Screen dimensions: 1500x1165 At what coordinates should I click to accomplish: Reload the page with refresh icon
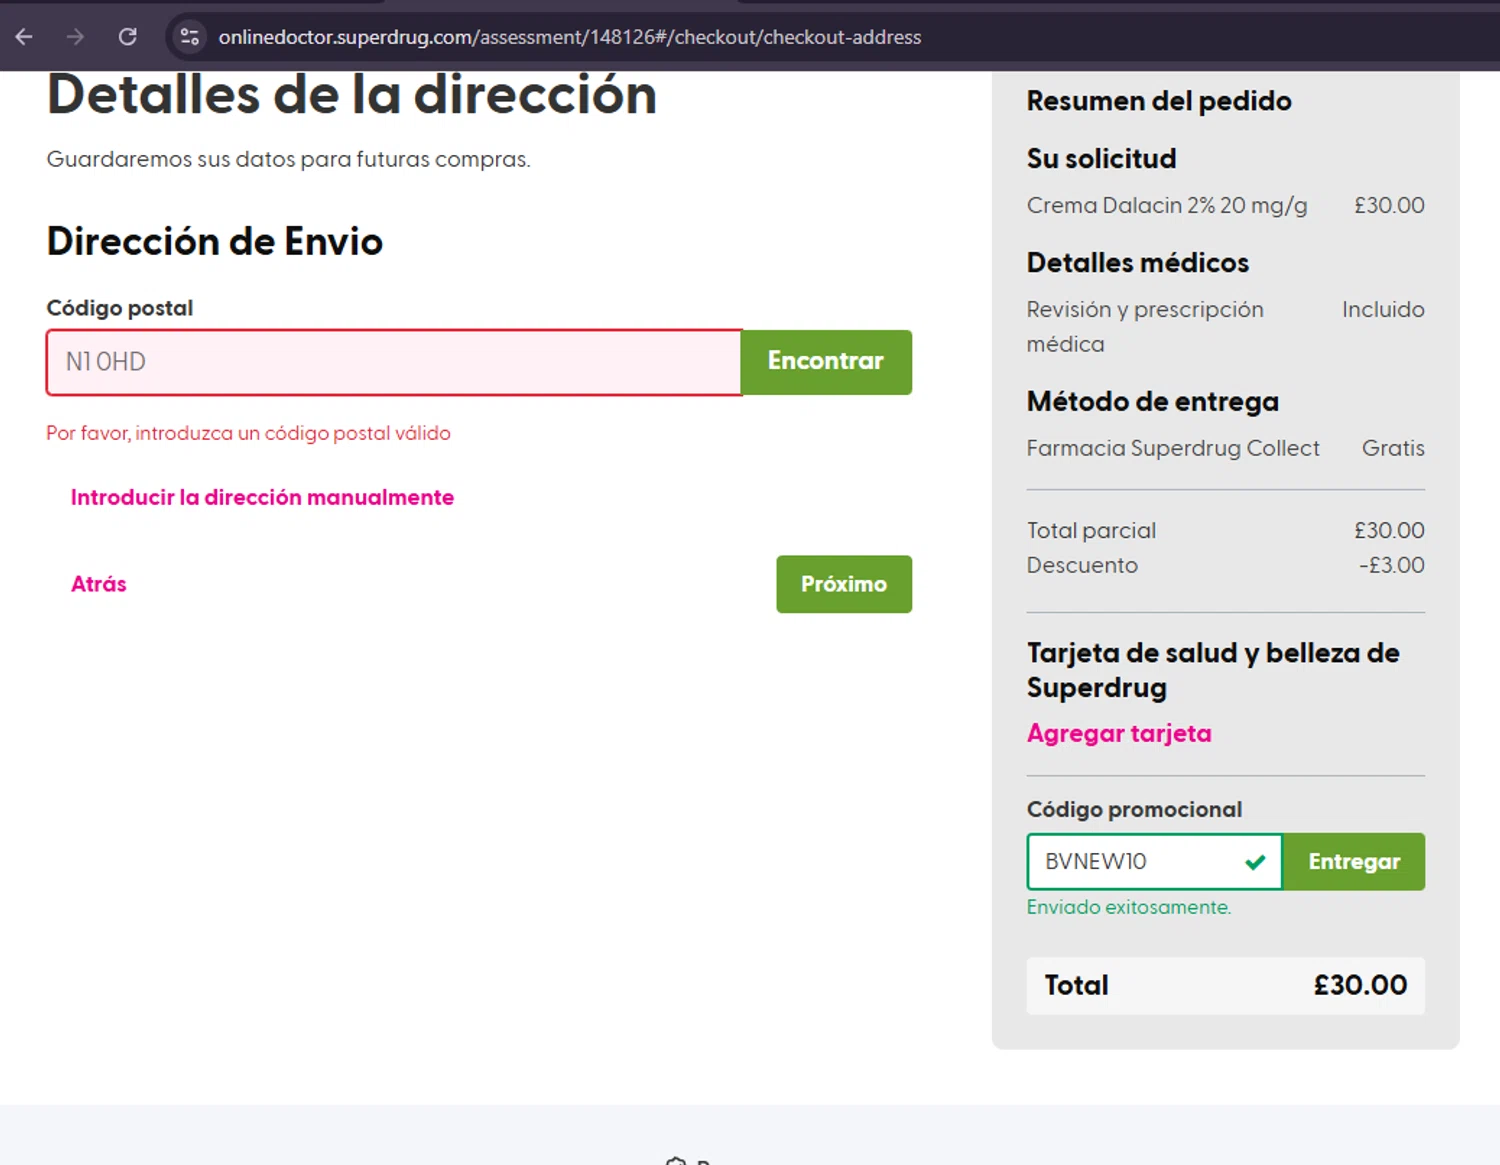(127, 37)
